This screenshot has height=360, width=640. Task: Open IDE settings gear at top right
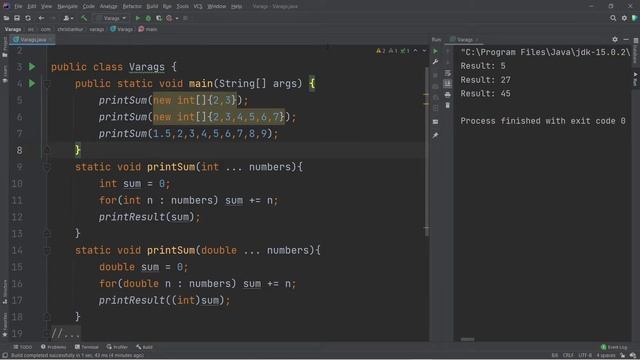(x=624, y=18)
